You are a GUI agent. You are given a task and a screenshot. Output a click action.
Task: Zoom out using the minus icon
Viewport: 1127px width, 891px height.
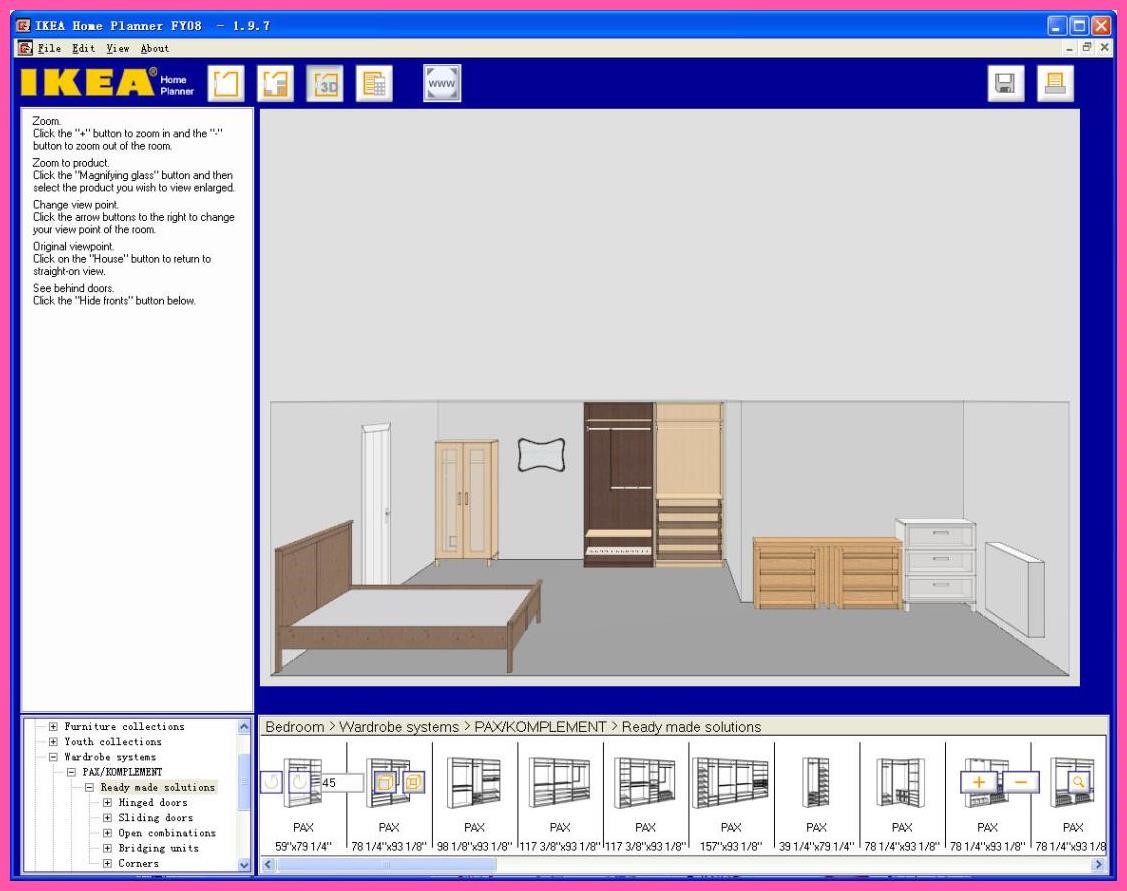point(1023,782)
